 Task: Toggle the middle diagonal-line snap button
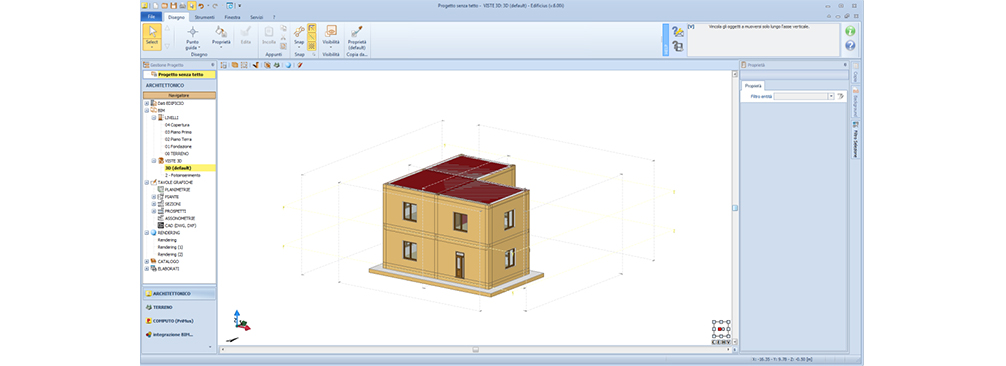pyautogui.click(x=311, y=37)
